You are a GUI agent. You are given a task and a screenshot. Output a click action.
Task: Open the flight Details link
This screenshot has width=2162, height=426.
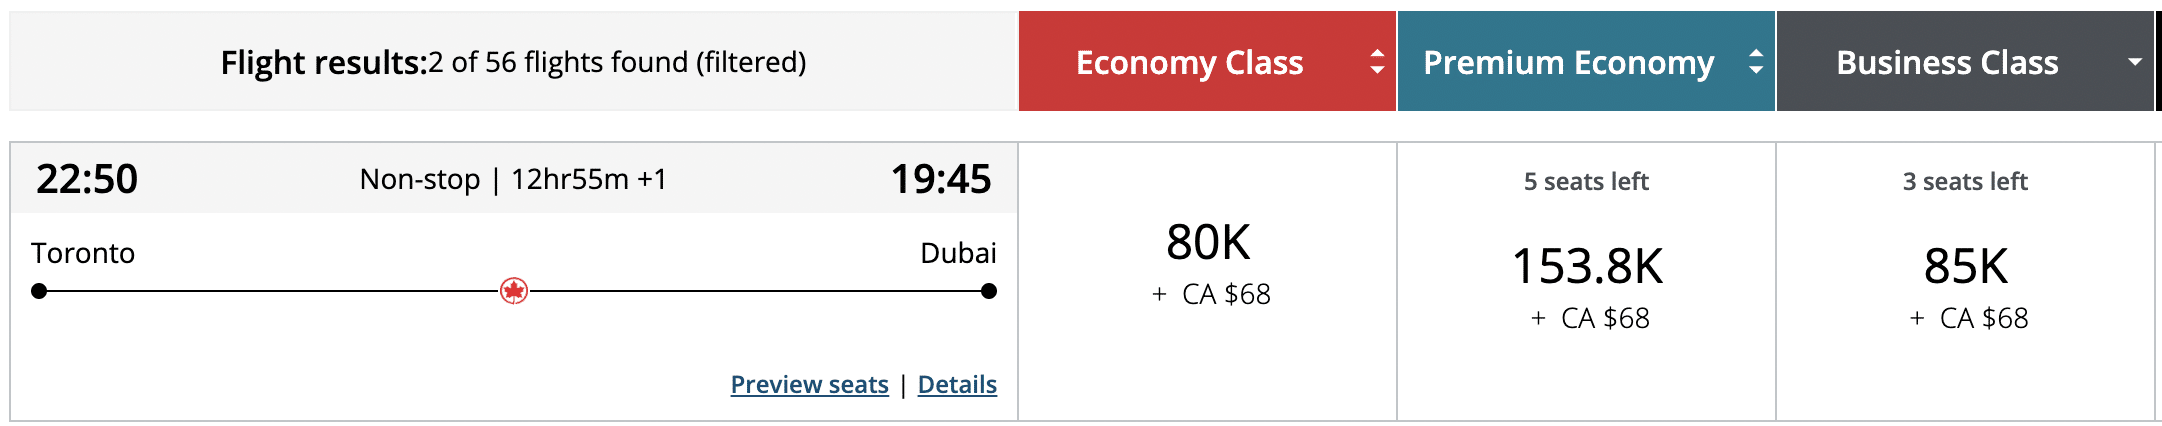[957, 384]
